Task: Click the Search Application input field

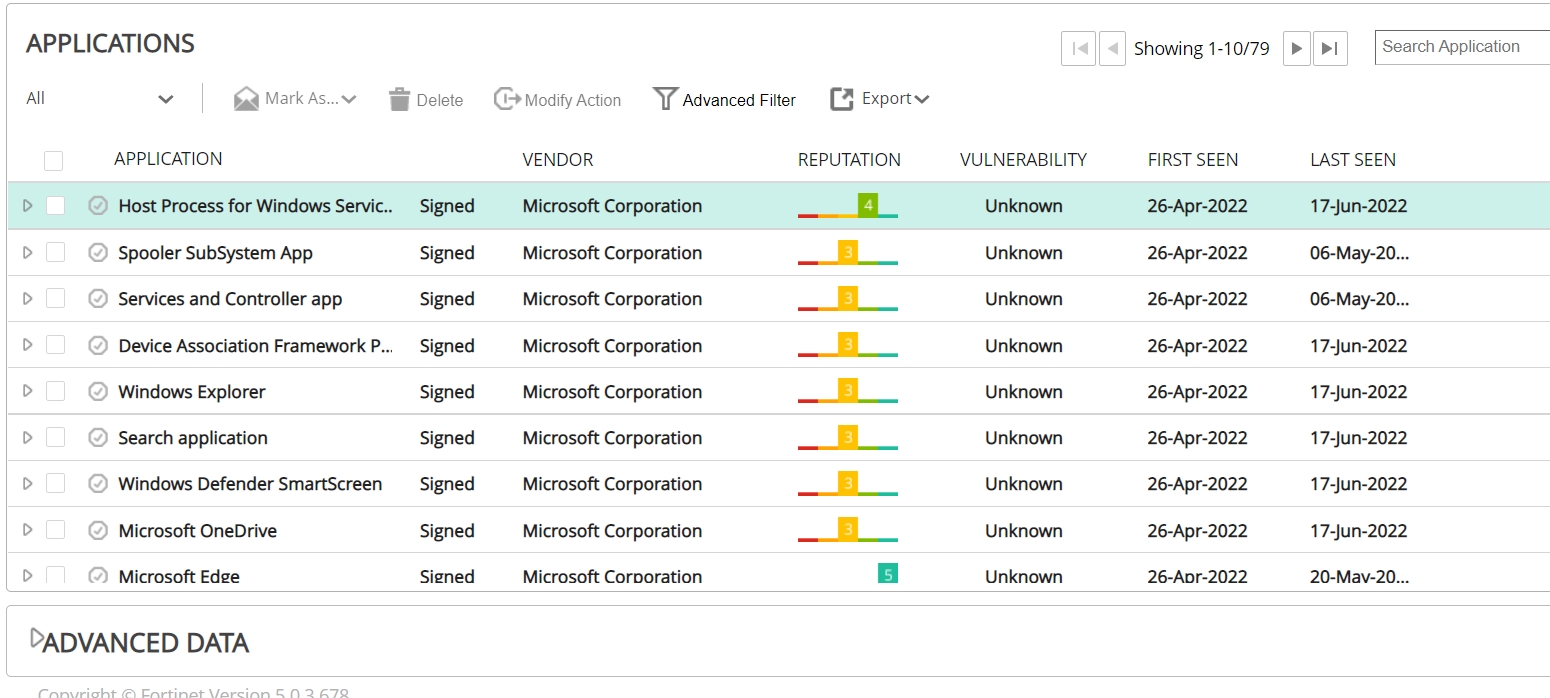Action: [x=1462, y=47]
